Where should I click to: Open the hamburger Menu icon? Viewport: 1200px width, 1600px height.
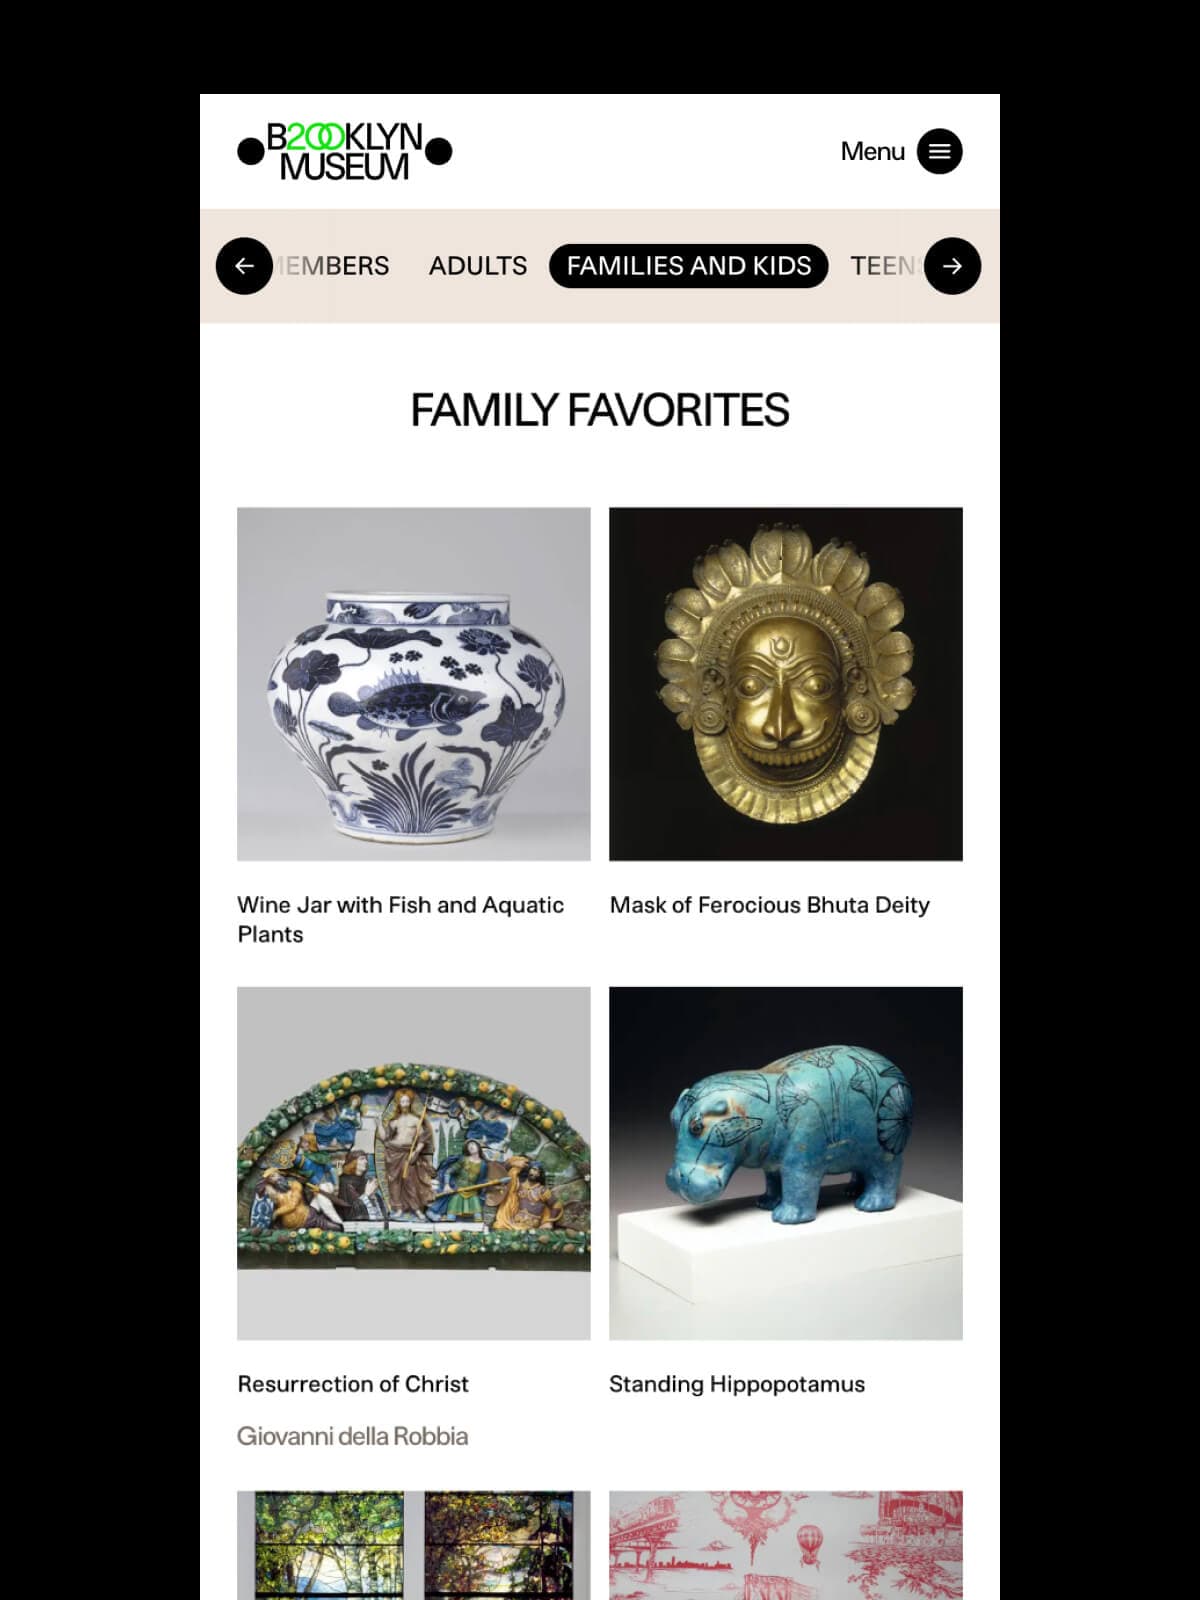939,151
